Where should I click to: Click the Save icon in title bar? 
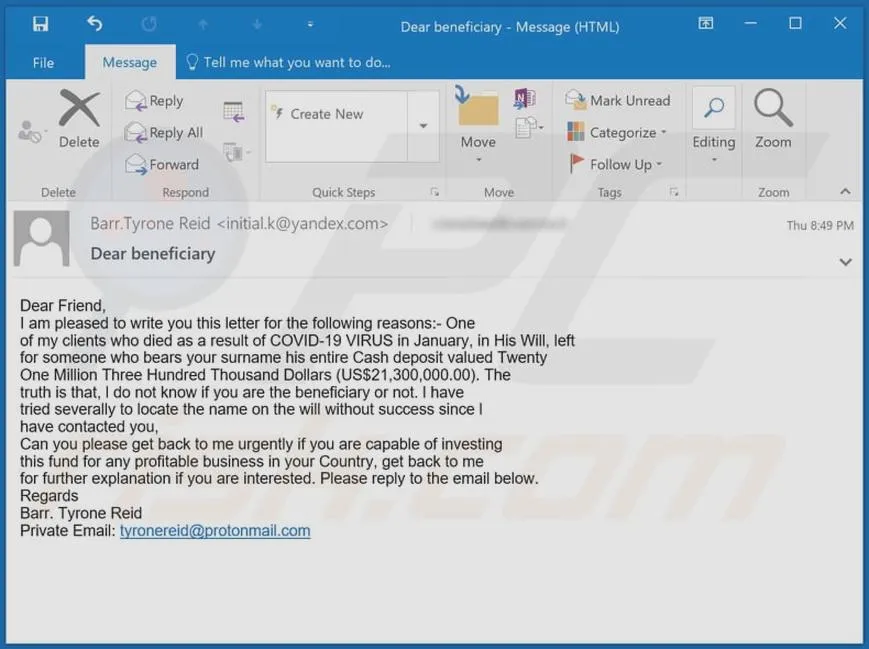point(40,24)
